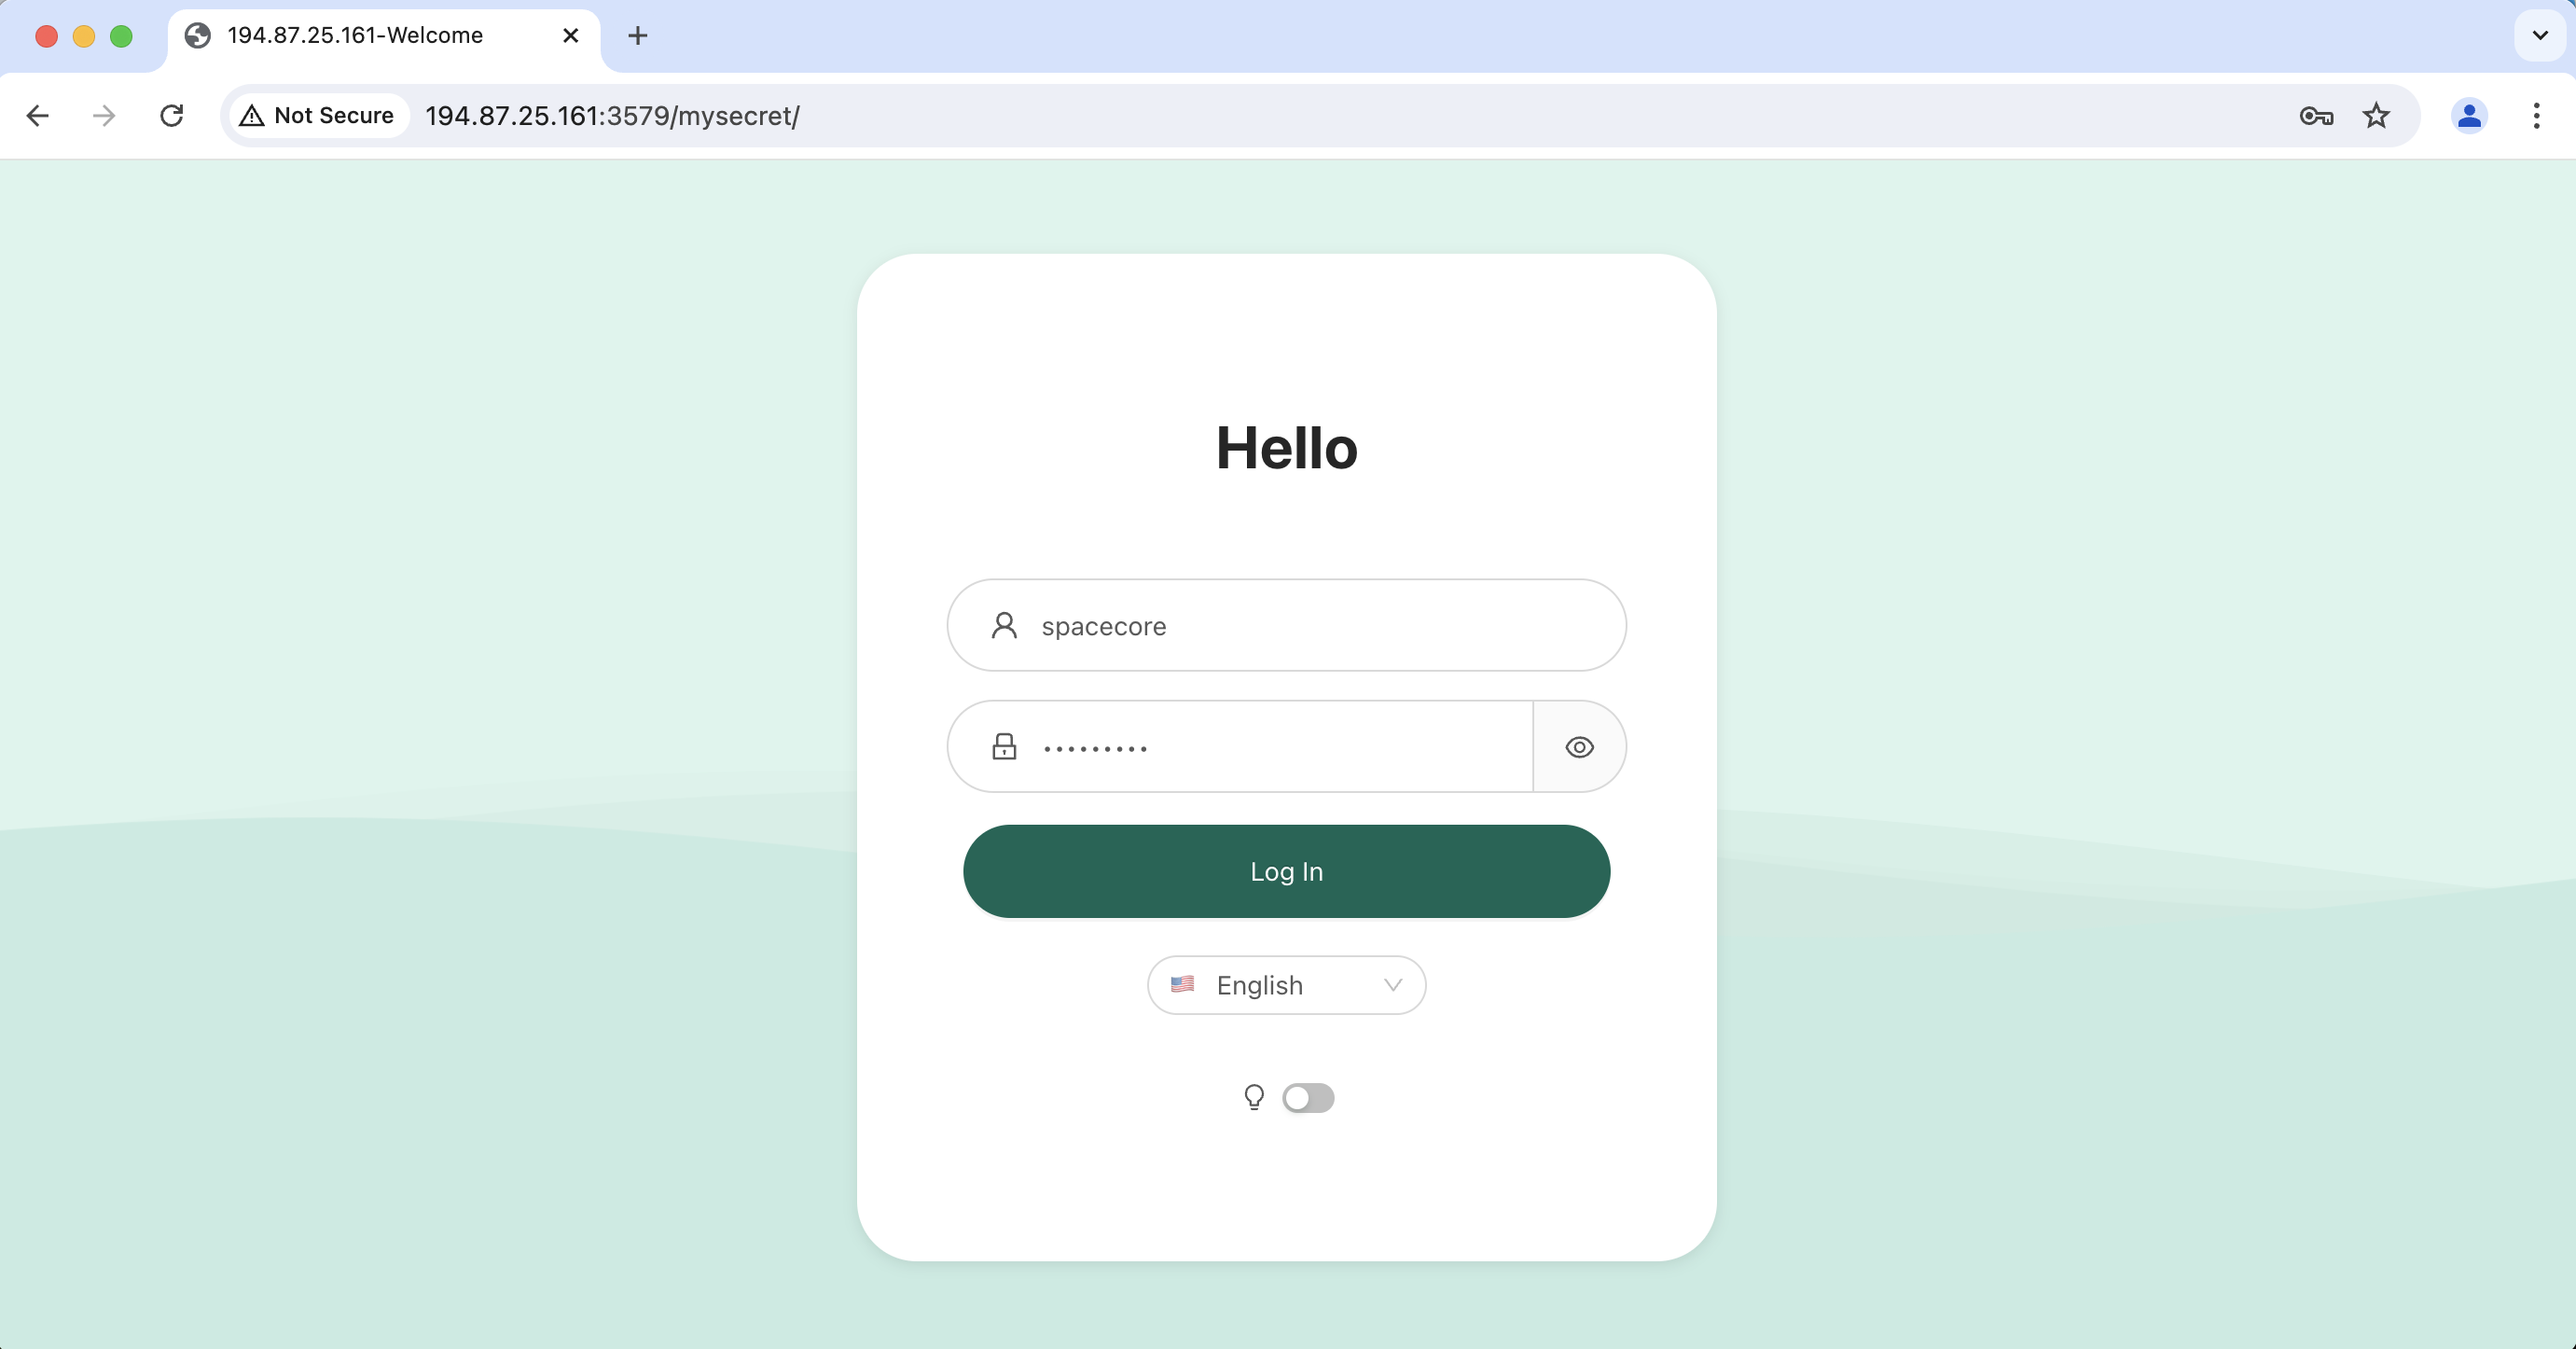The height and width of the screenshot is (1349, 2576).
Task: Toggle the dark mode switch
Action: 1308,1098
